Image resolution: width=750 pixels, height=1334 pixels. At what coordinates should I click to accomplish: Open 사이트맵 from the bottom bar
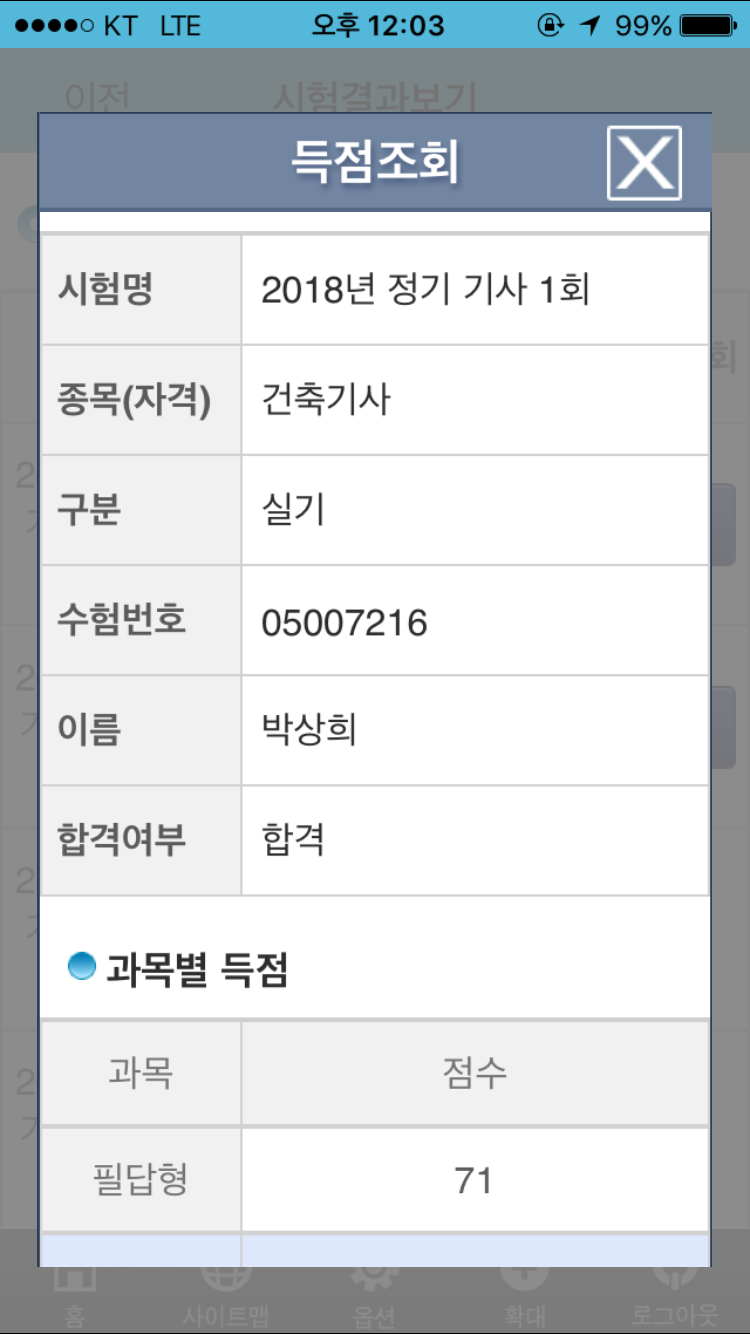tap(225, 1296)
